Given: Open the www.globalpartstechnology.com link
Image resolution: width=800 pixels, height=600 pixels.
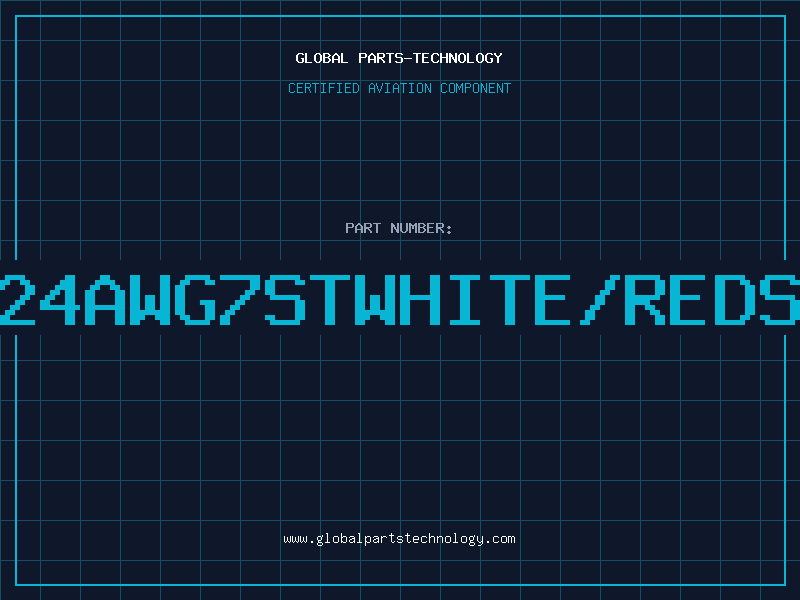Looking at the screenshot, I should 399,539.
